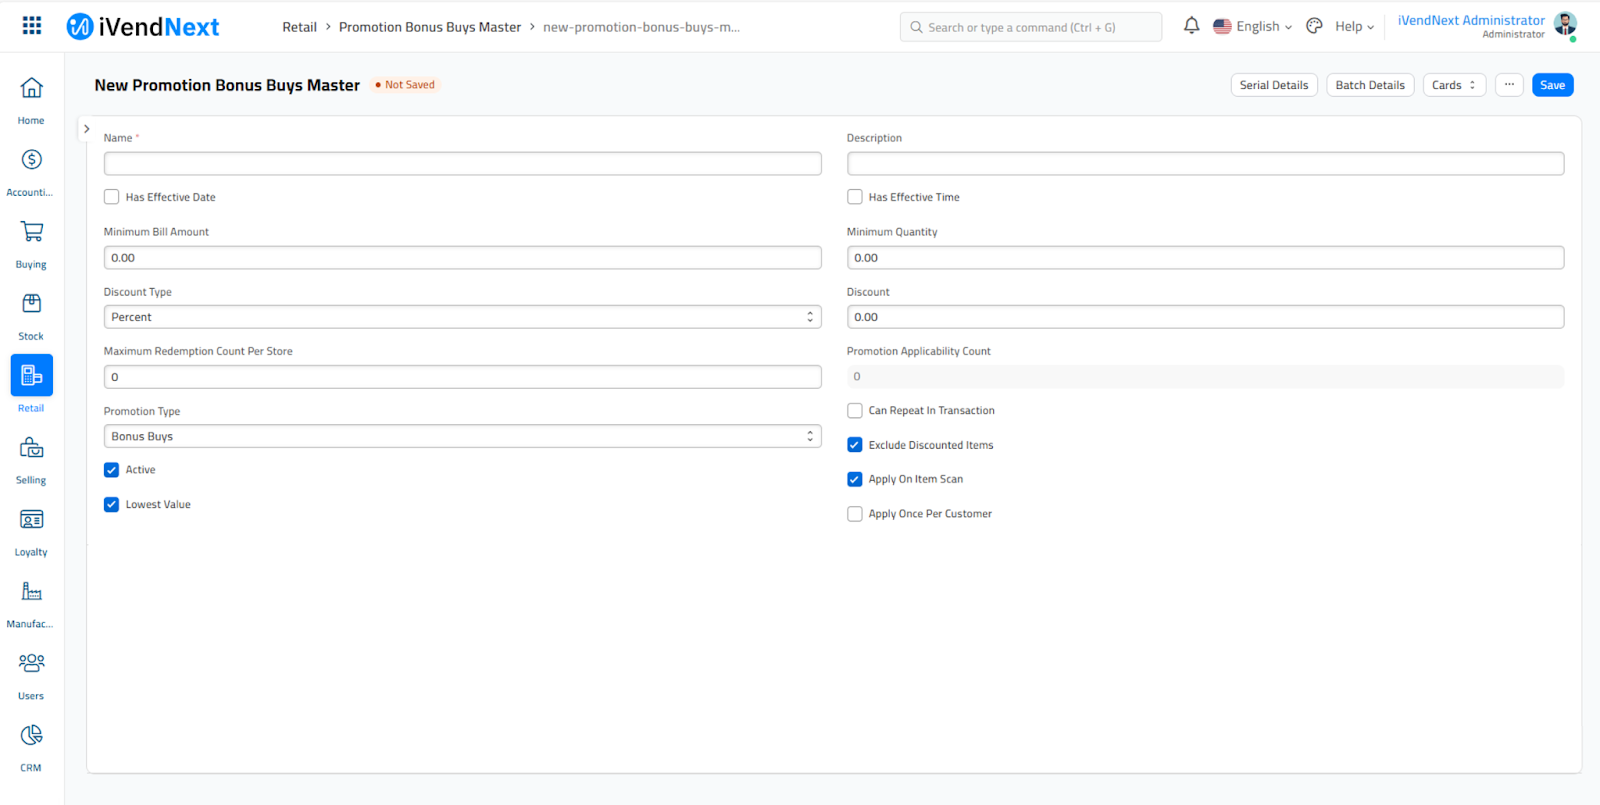Viewport: 1600px width, 805px height.
Task: Tick Apply Once Per Customer checkbox
Action: click(x=855, y=514)
